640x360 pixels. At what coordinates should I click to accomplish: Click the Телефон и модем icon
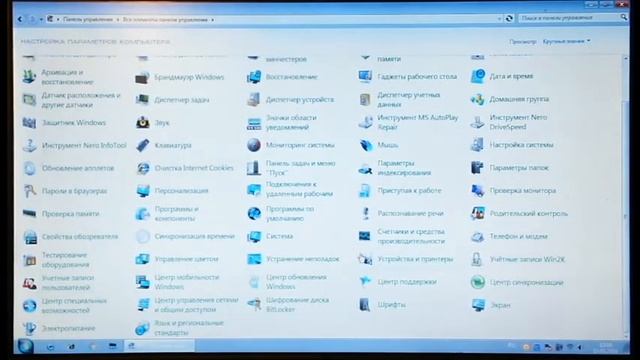(x=478, y=236)
